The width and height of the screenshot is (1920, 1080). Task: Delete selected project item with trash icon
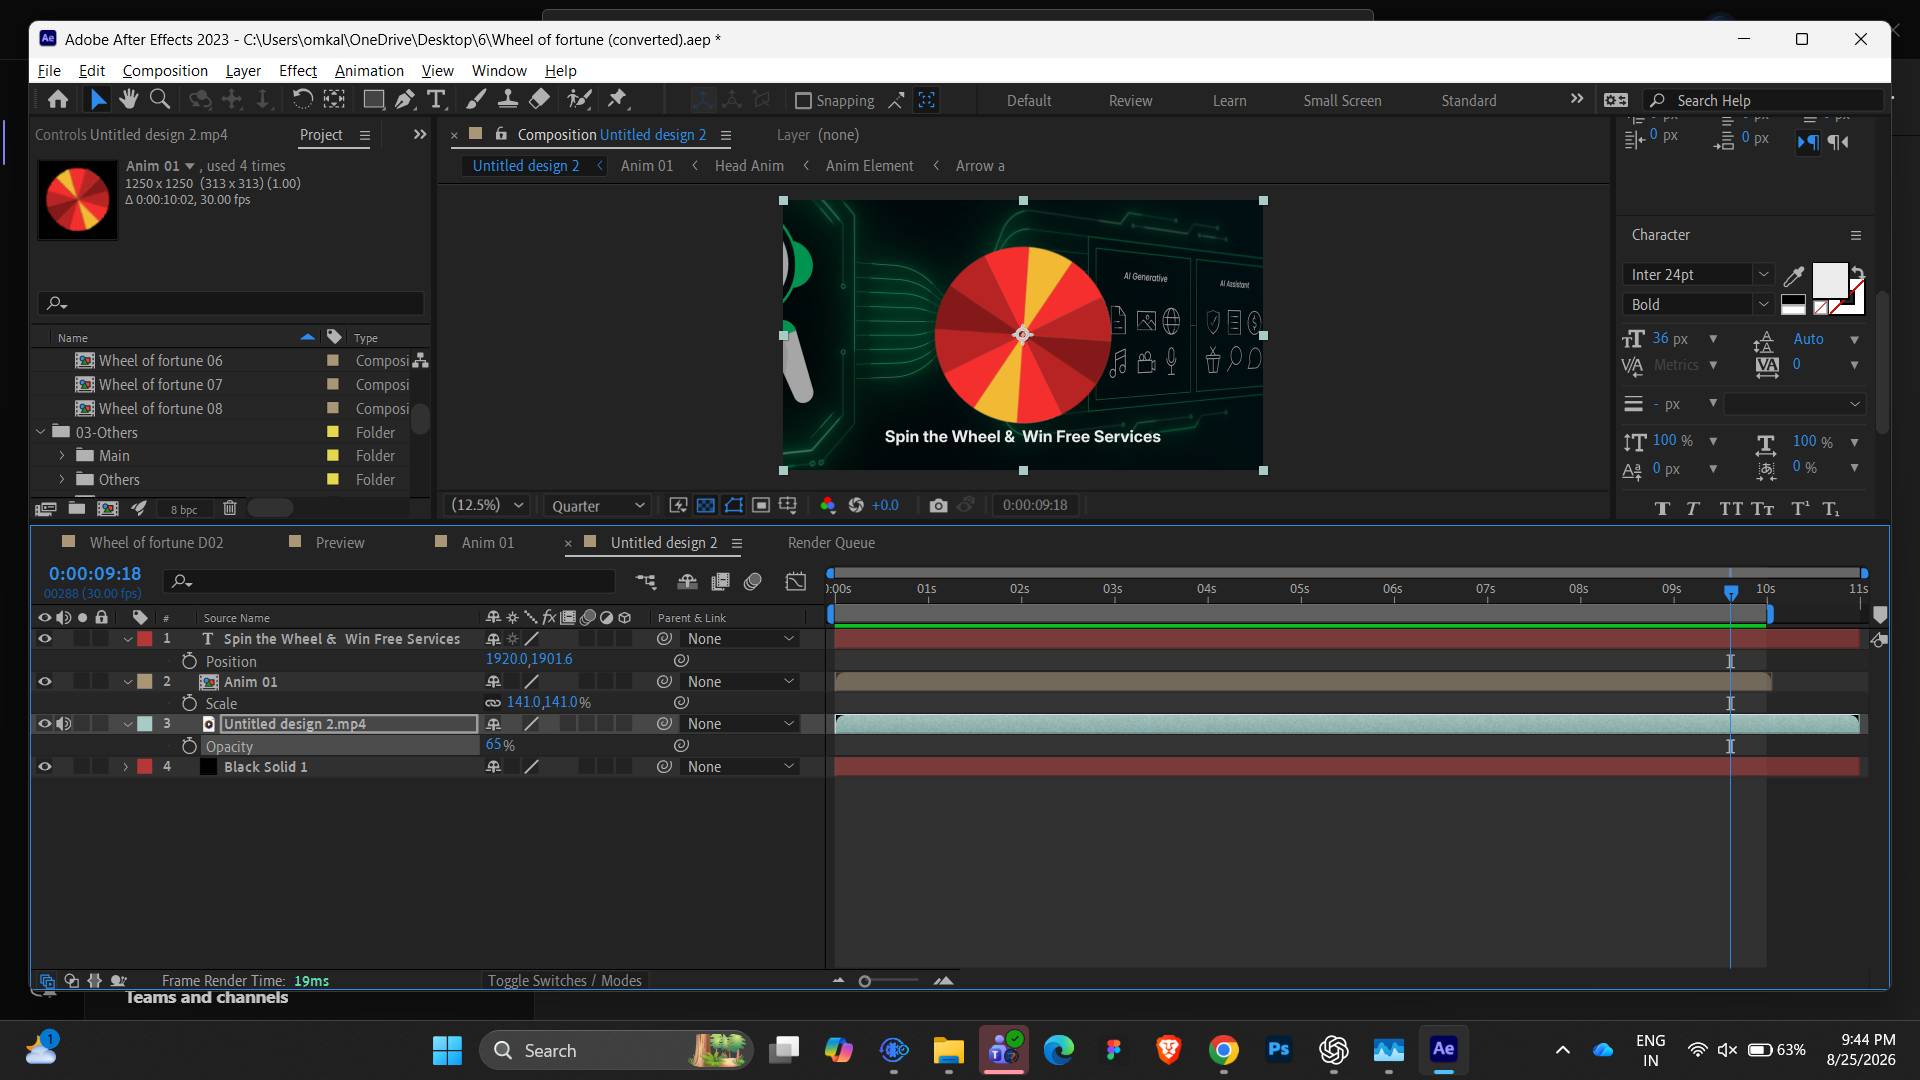pyautogui.click(x=229, y=508)
